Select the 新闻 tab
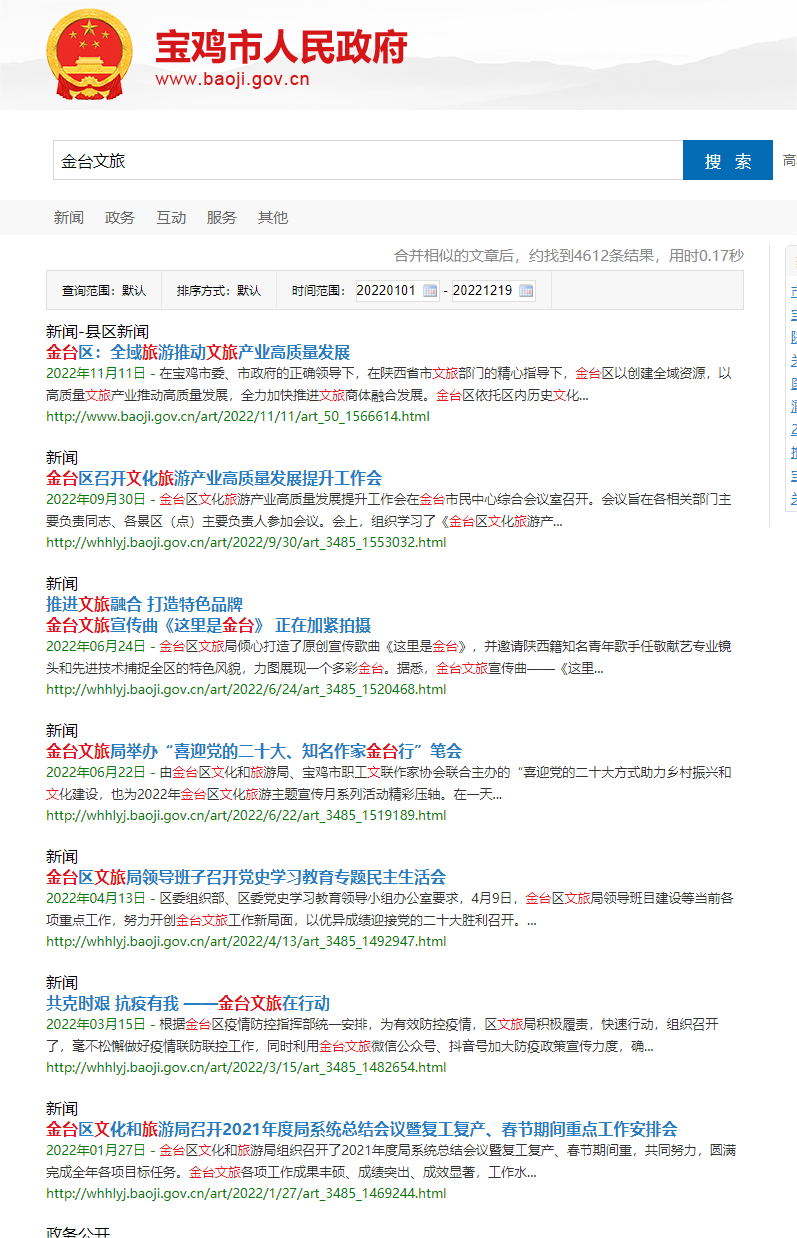This screenshot has height=1238, width=797. [69, 217]
